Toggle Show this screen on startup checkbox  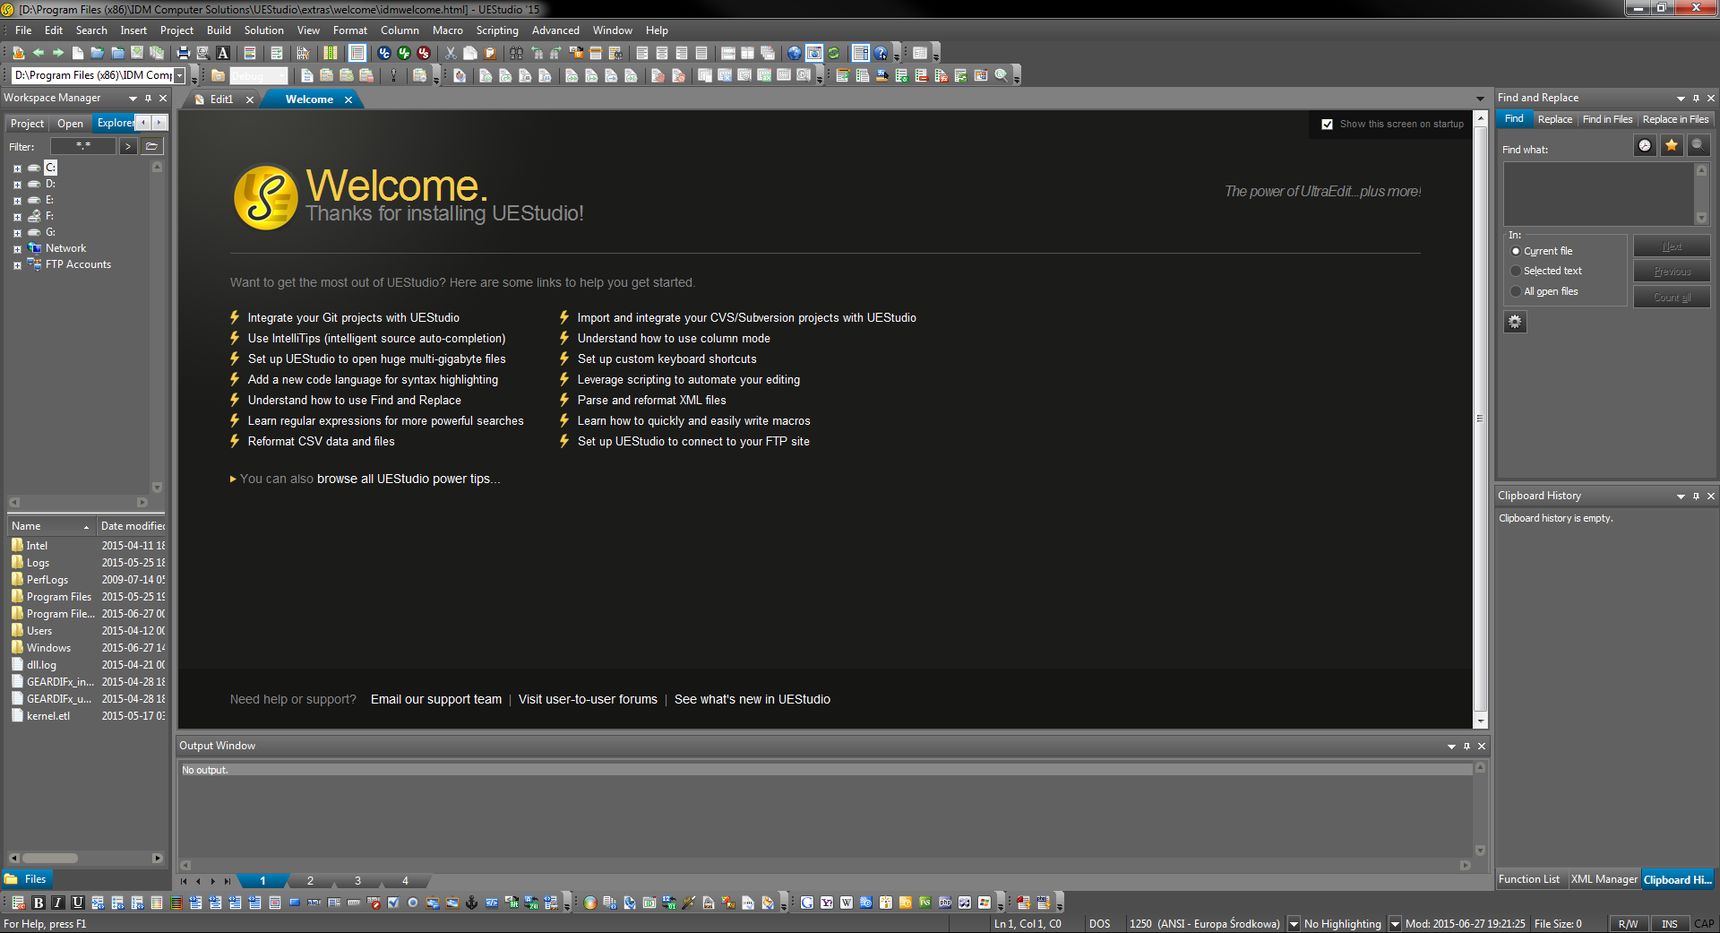tap(1327, 124)
